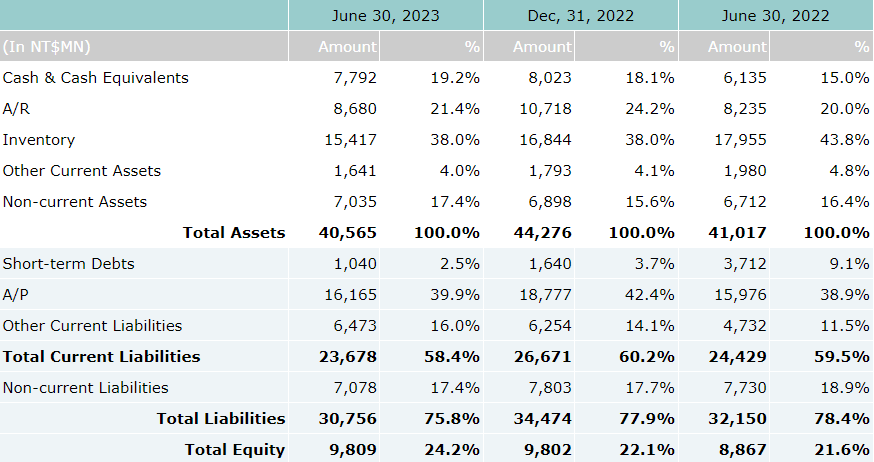Click the Total Current Liabilities label
Screen dimensions: 874x462
pyautogui.click(x=101, y=357)
